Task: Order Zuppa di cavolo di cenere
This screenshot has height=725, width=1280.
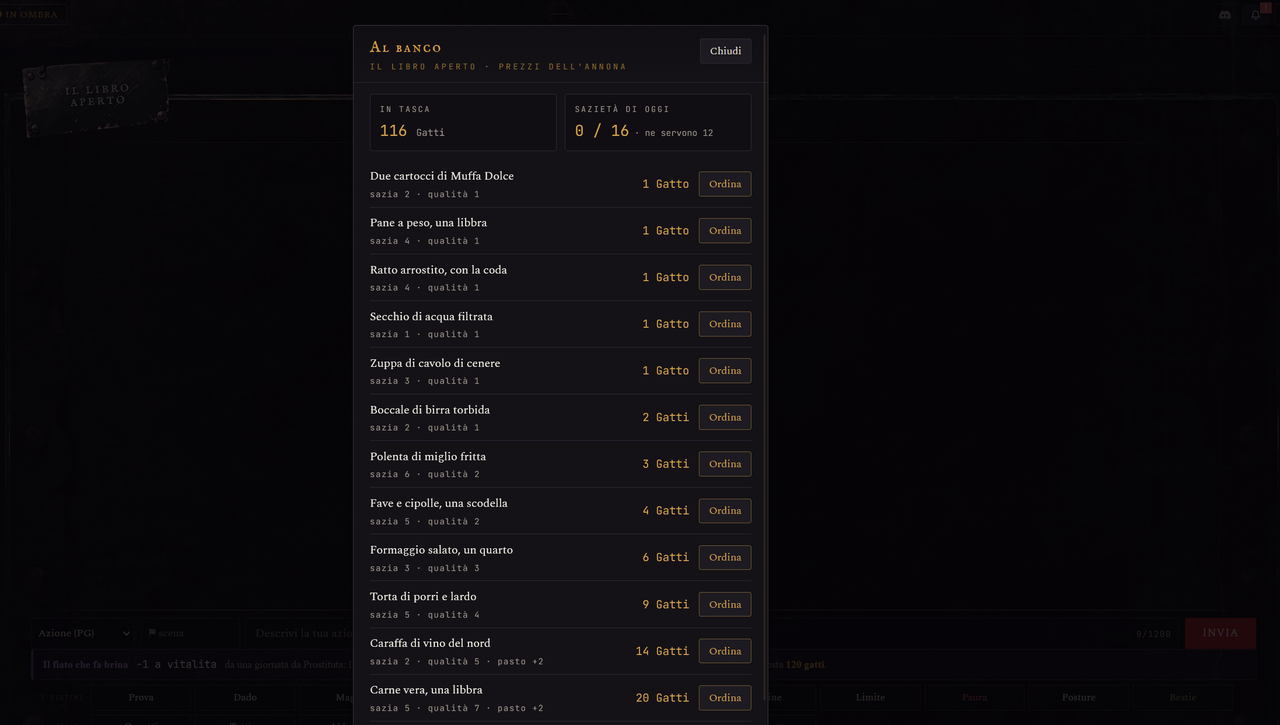Action: click(x=725, y=371)
